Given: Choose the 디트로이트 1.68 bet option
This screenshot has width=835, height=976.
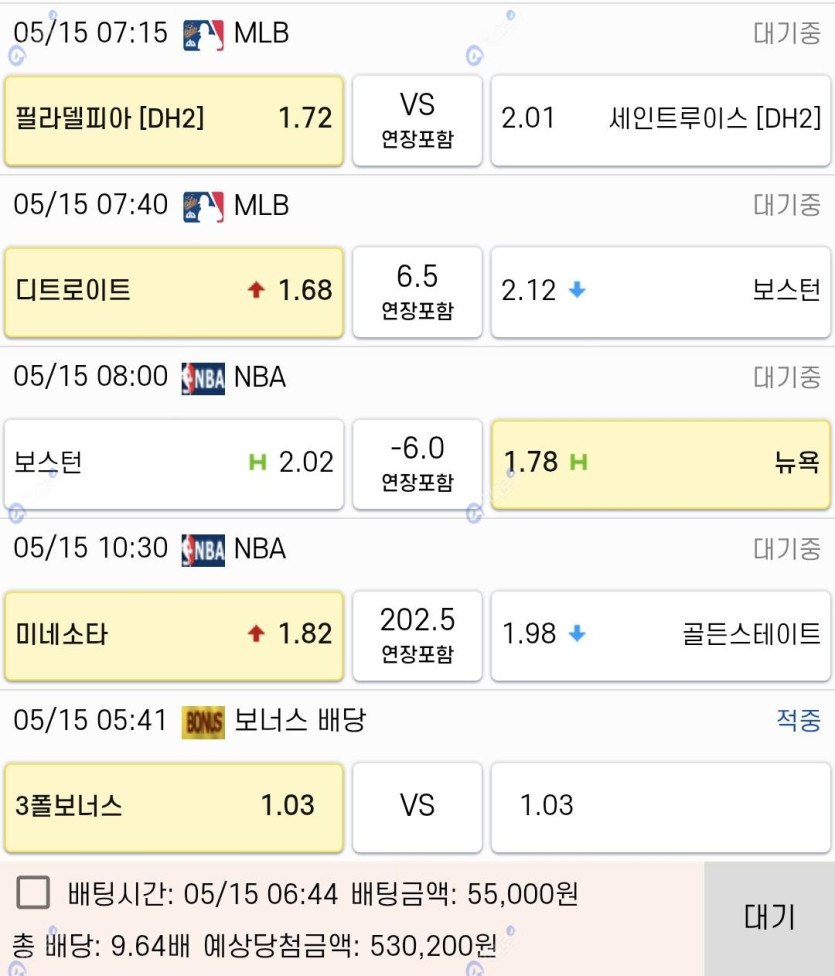Looking at the screenshot, I should coord(174,292).
